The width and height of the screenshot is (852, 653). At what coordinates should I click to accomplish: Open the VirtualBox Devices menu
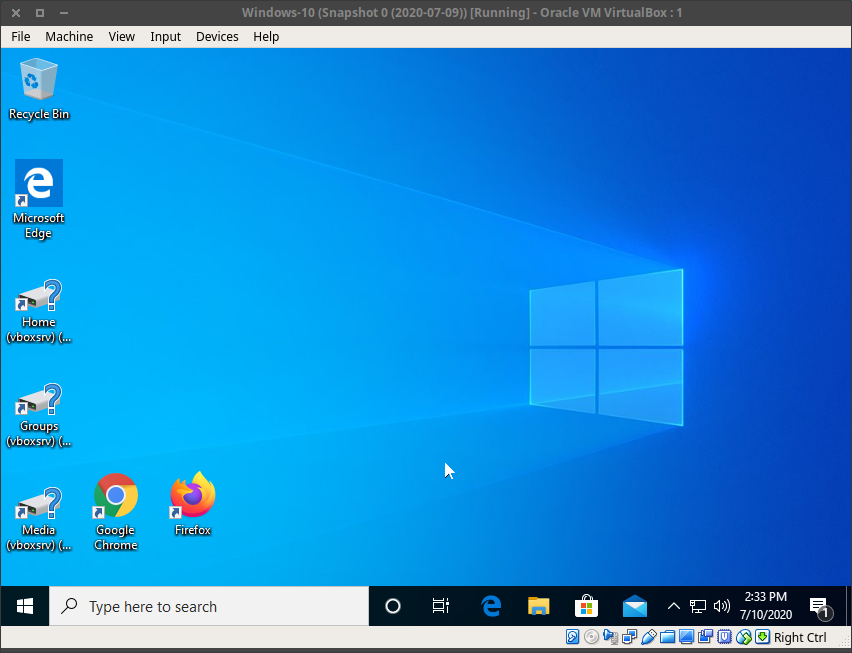pyautogui.click(x=217, y=36)
